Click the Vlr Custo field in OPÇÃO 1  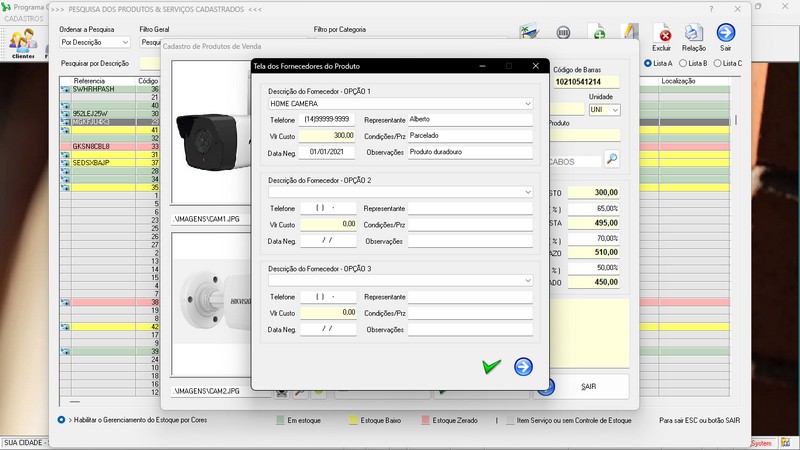(327, 135)
